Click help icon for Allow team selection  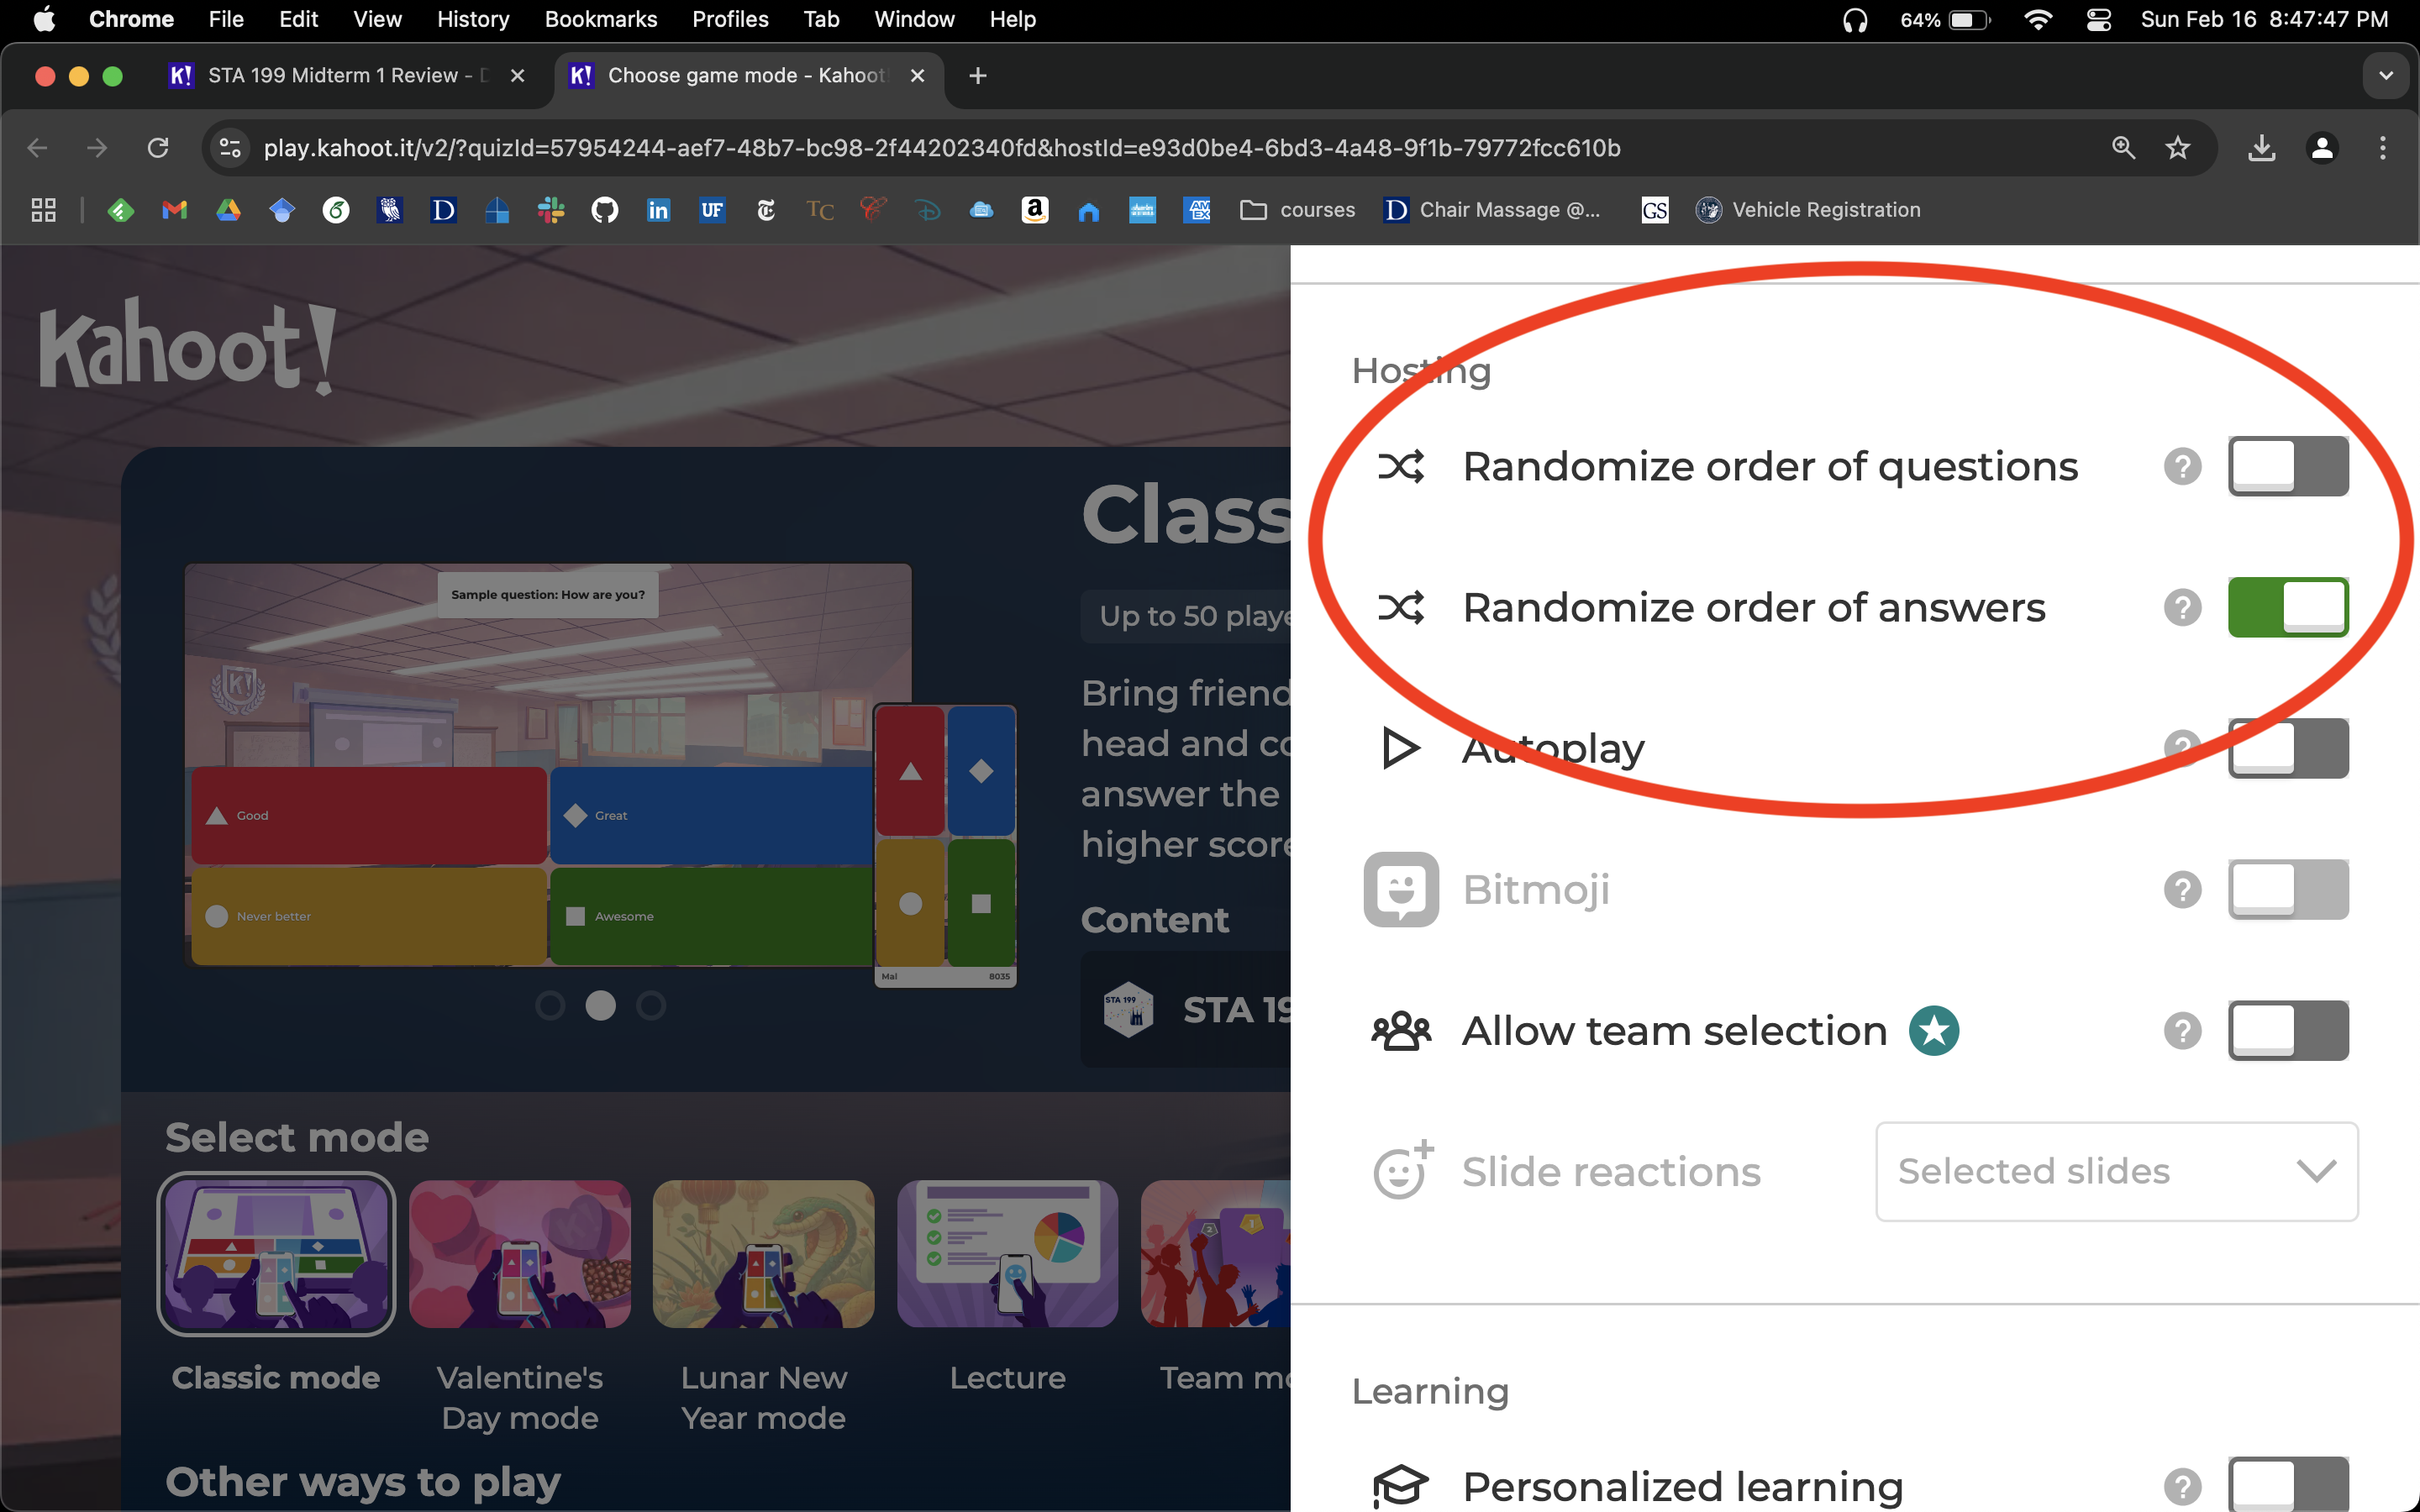click(x=2182, y=1030)
